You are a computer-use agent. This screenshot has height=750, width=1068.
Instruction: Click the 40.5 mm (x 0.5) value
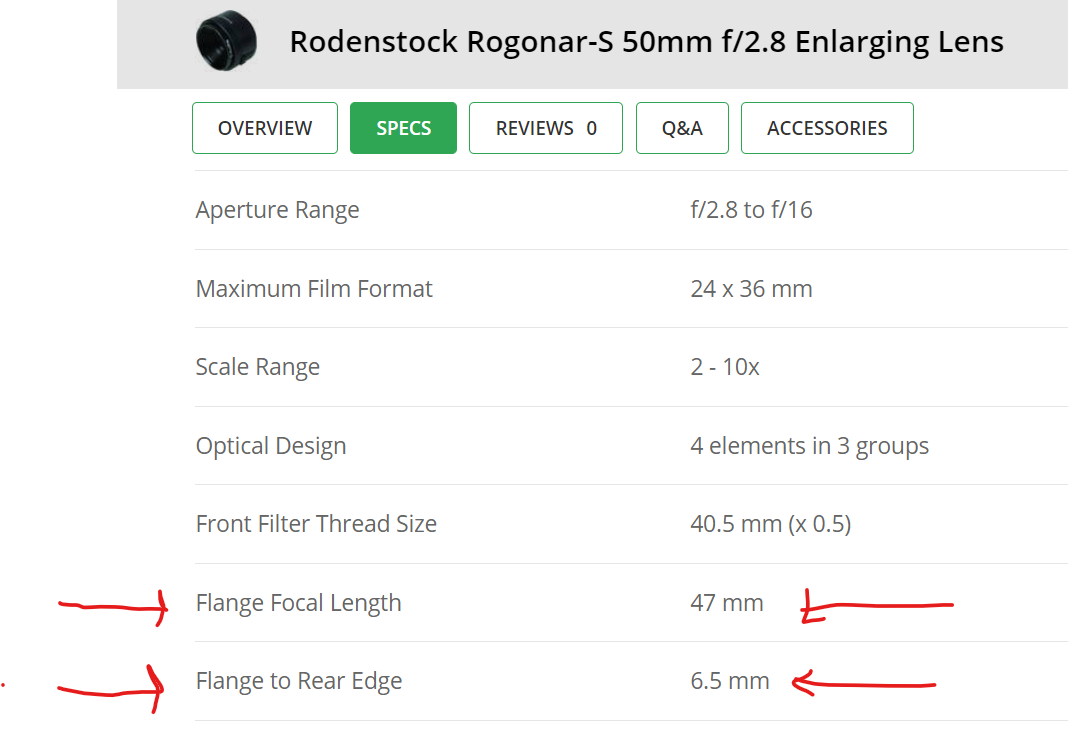(770, 524)
